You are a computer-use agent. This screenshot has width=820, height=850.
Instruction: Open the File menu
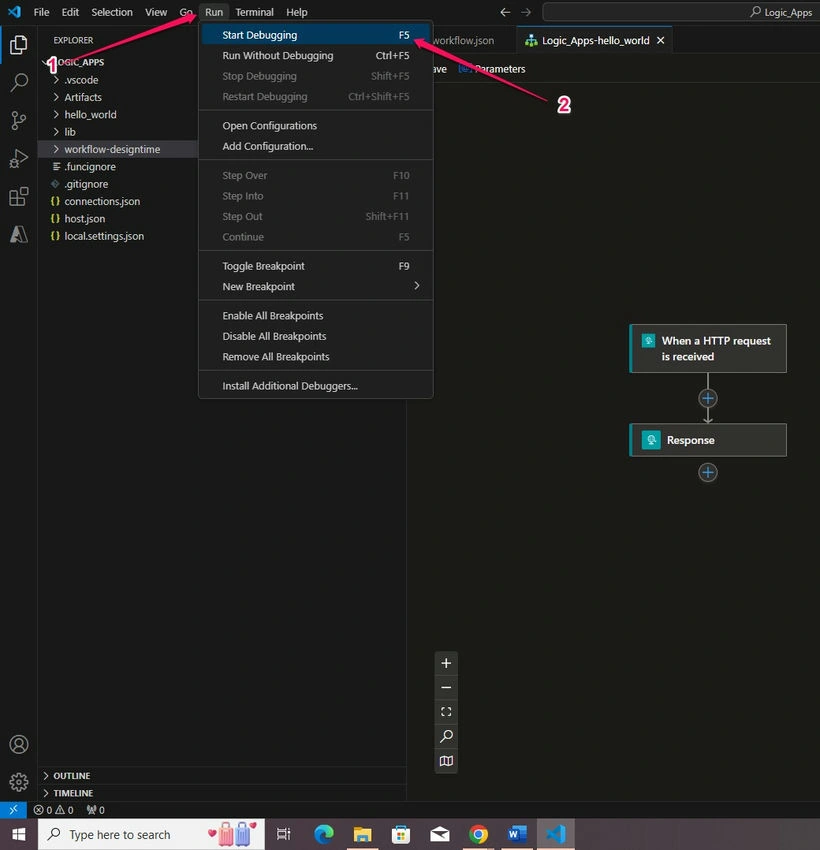41,12
